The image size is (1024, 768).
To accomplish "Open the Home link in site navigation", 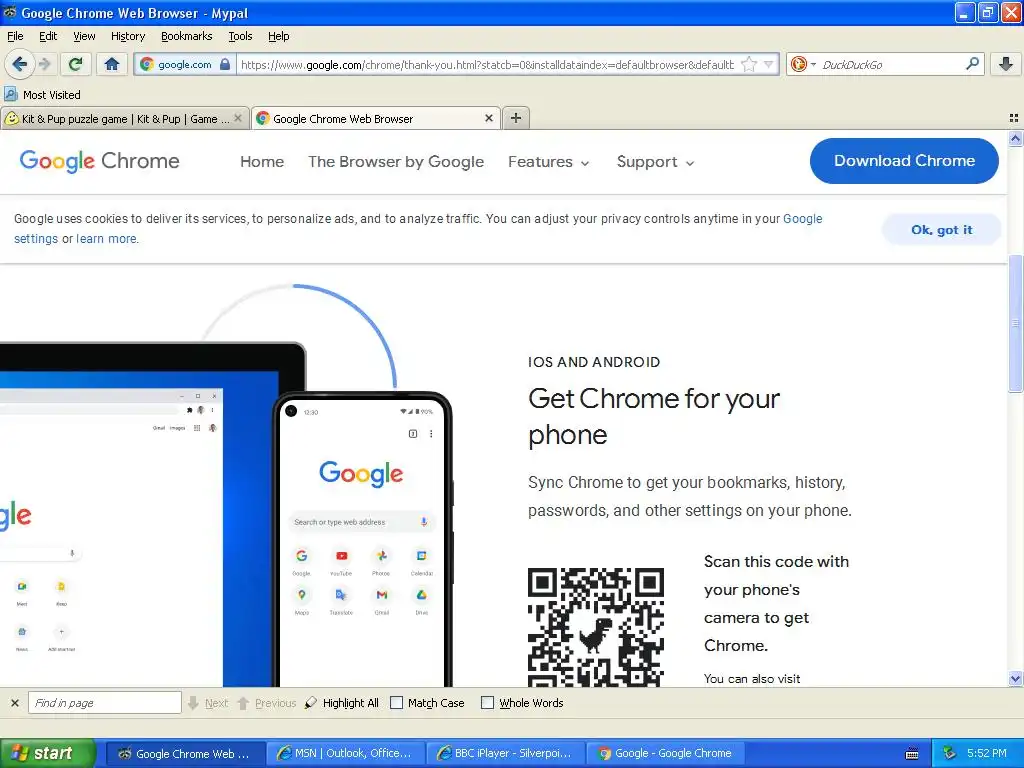I will point(262,161).
